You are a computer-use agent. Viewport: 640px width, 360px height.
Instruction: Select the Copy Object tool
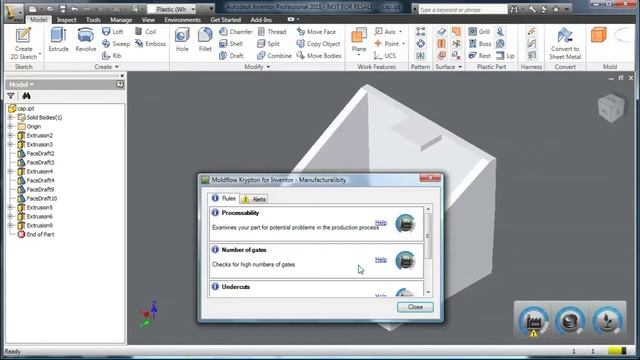coord(318,44)
